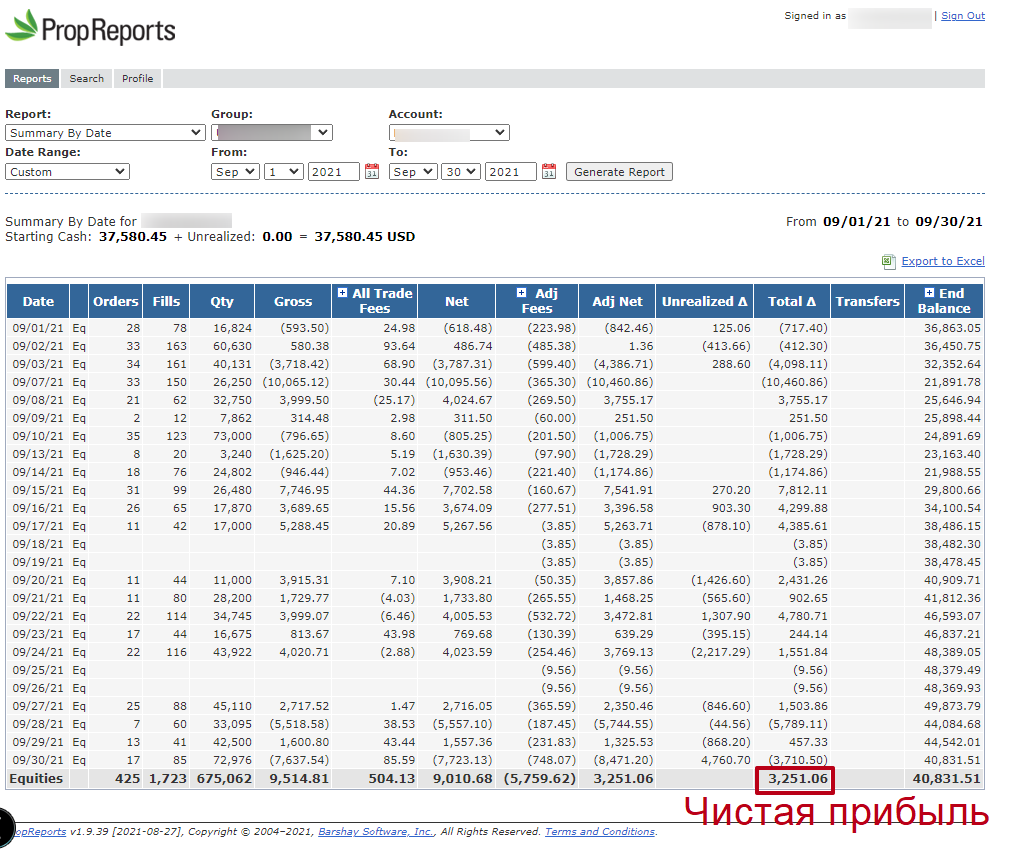
Task: Open the From month dropdown
Action: tap(235, 172)
